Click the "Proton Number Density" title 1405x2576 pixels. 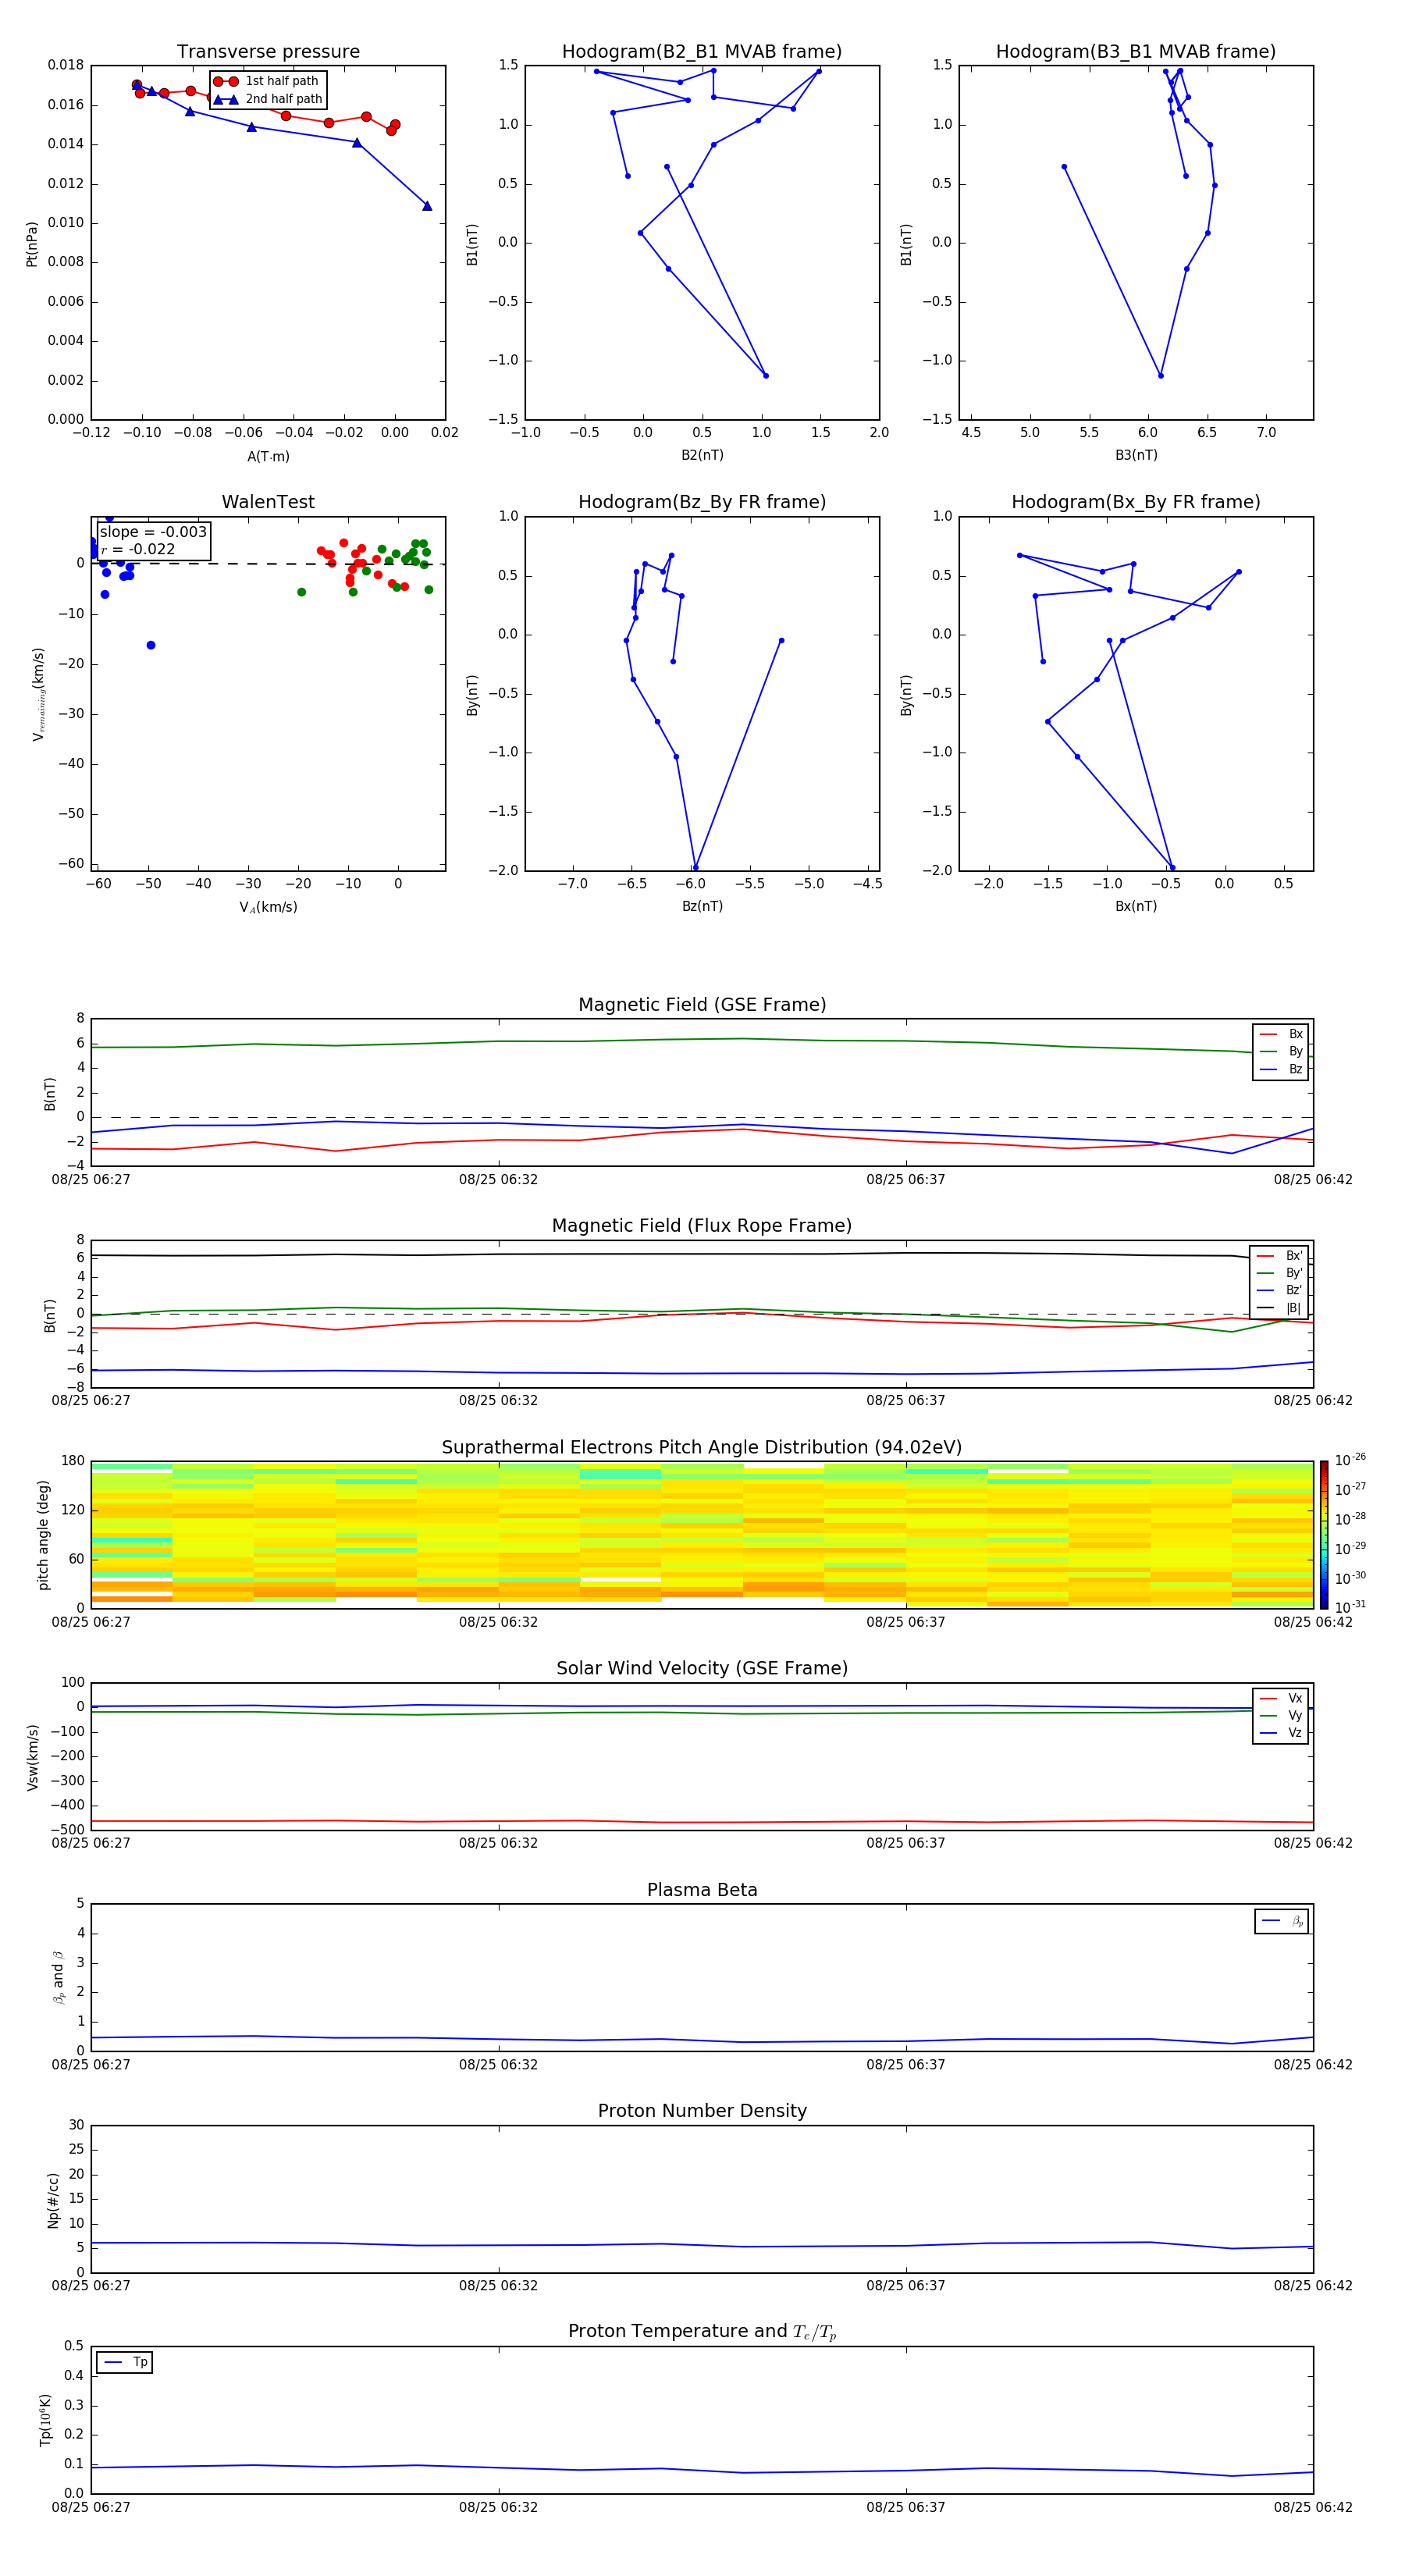(702, 2111)
